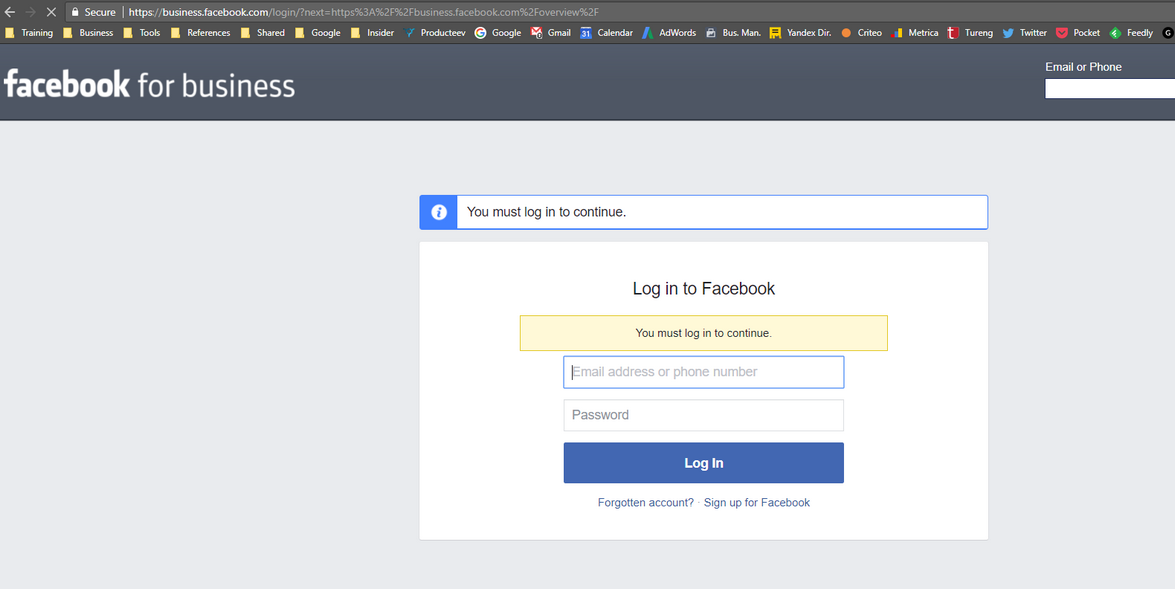Open the Pocket bookmark
The image size is (1175, 589).
click(1078, 33)
